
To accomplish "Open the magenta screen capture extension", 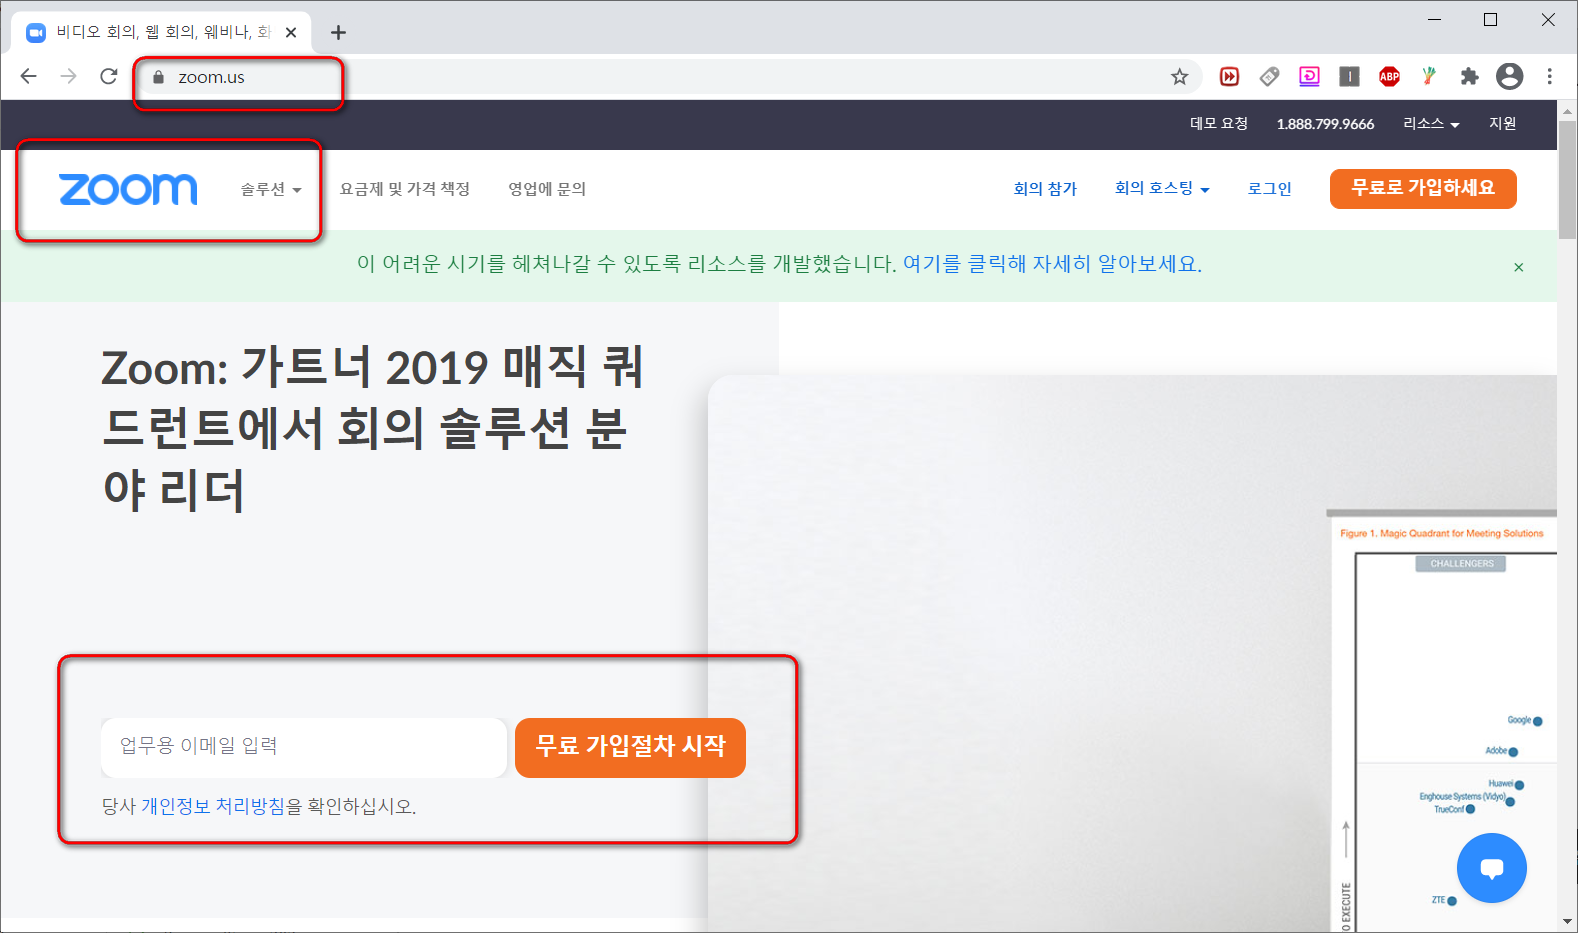I will 1310,76.
